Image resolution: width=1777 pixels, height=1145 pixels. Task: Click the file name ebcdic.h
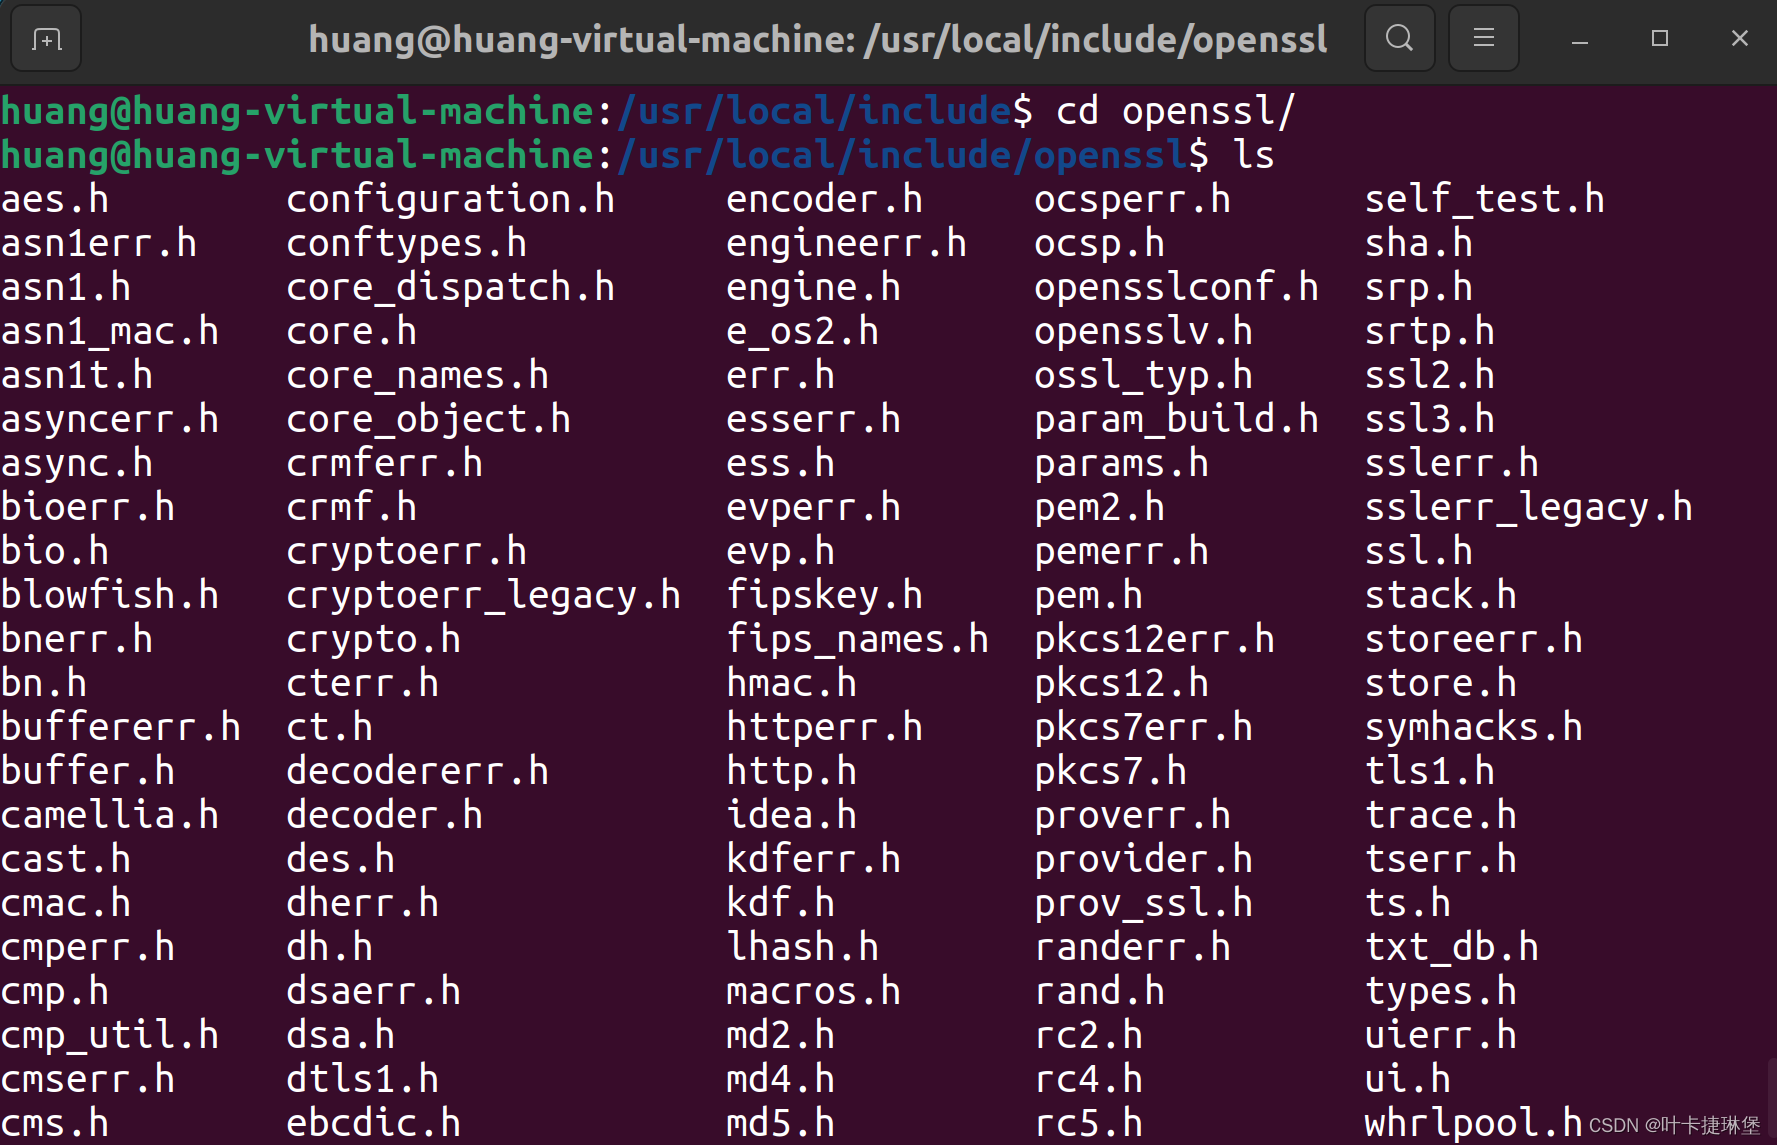(x=374, y=1123)
